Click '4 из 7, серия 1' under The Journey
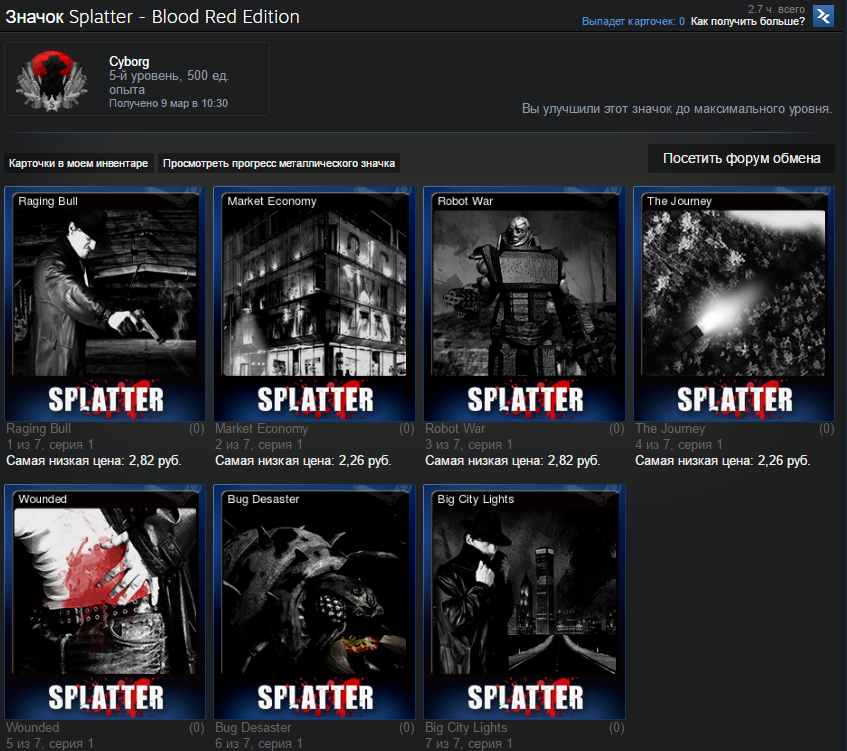Viewport: 847px width, 751px height. pos(679,445)
